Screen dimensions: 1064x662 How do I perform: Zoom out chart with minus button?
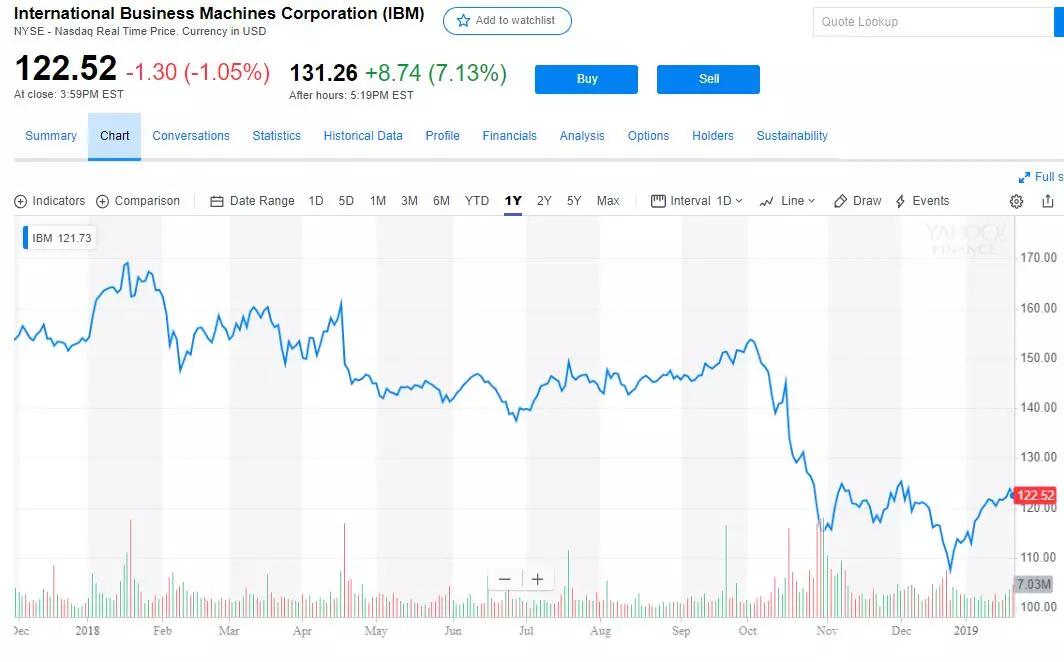504,579
